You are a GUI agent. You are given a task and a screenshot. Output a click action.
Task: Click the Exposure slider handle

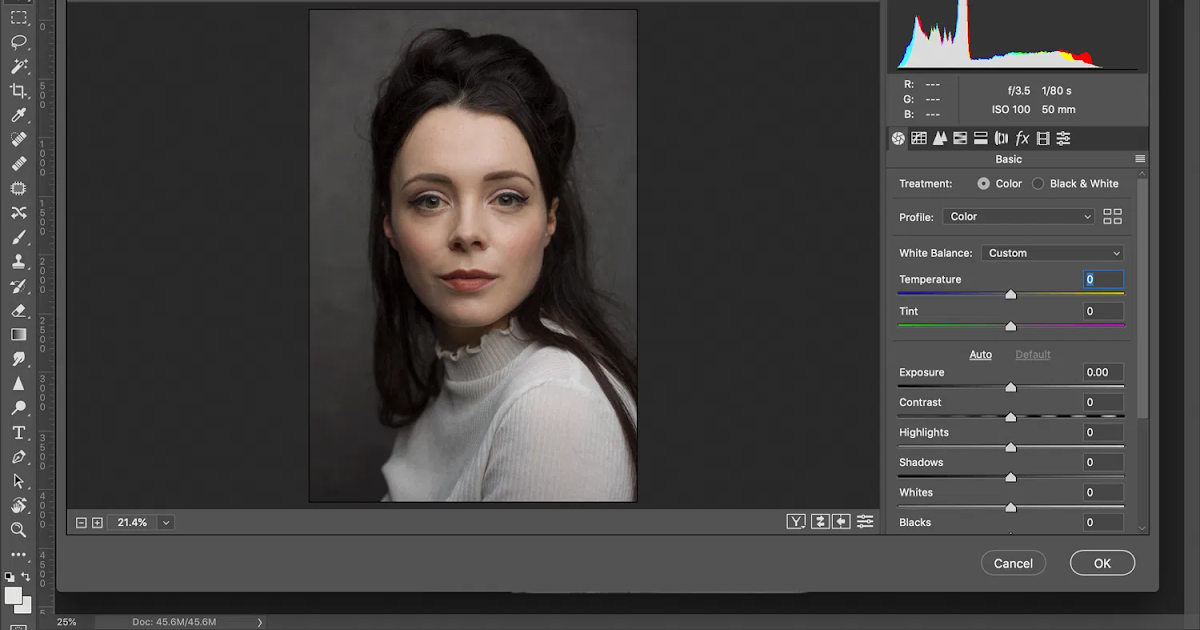pos(1010,387)
